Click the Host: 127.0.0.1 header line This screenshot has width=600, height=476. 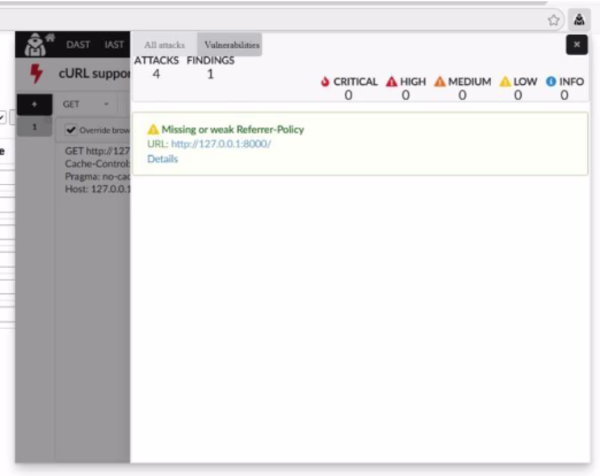tap(97, 189)
